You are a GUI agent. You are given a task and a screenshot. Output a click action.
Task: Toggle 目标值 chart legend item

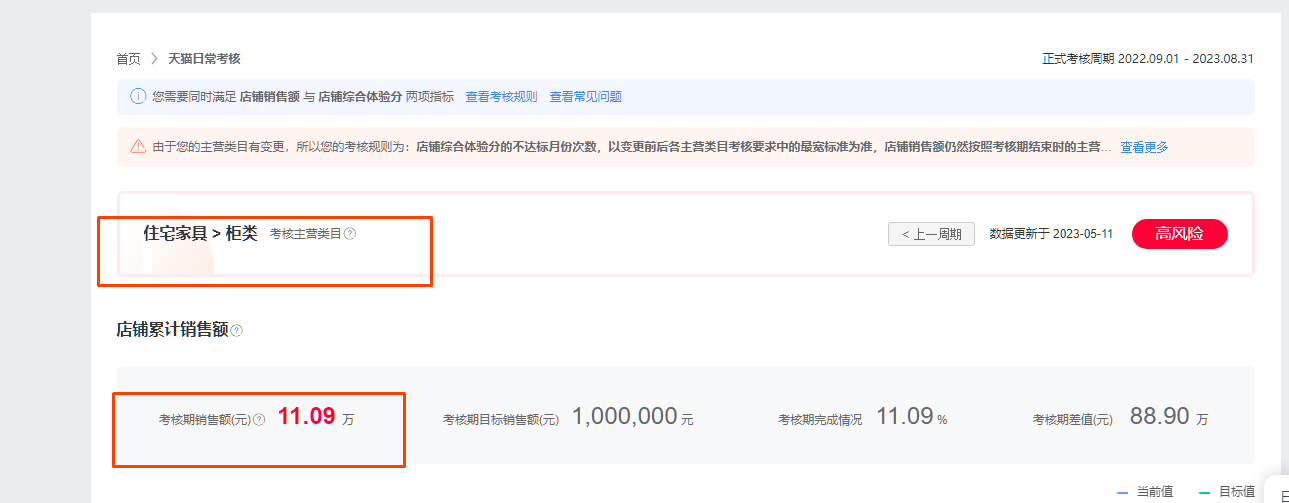1227,492
